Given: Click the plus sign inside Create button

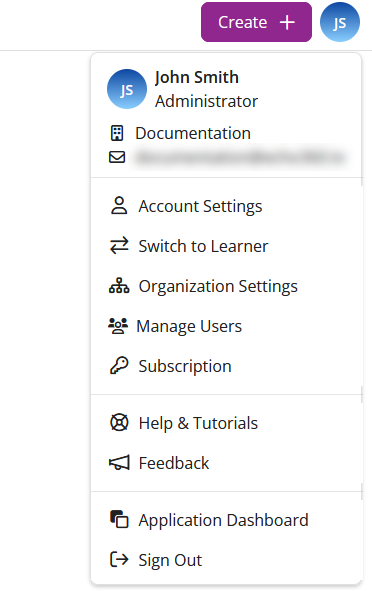Looking at the screenshot, I should pos(287,22).
